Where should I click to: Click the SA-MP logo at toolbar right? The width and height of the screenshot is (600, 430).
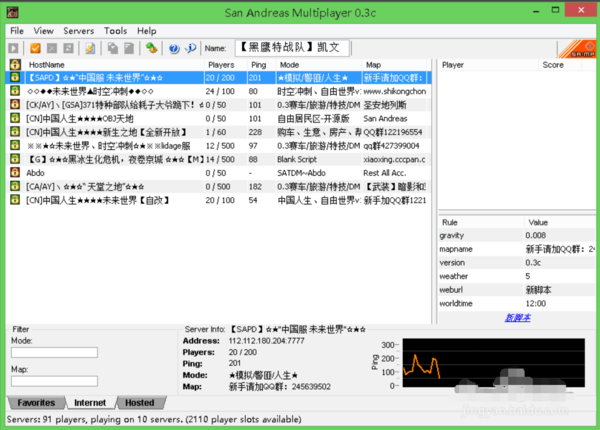[x=577, y=49]
